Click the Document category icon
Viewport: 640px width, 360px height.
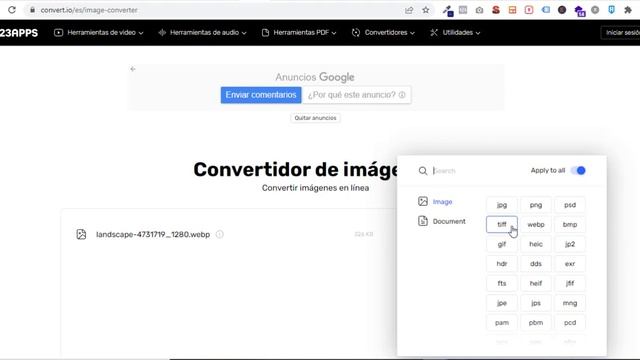pyautogui.click(x=423, y=221)
